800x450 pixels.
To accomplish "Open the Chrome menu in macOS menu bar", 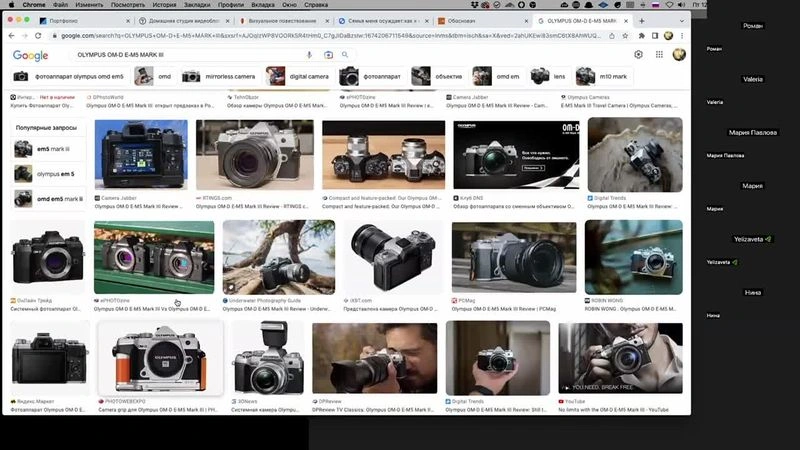I will (x=34, y=5).
